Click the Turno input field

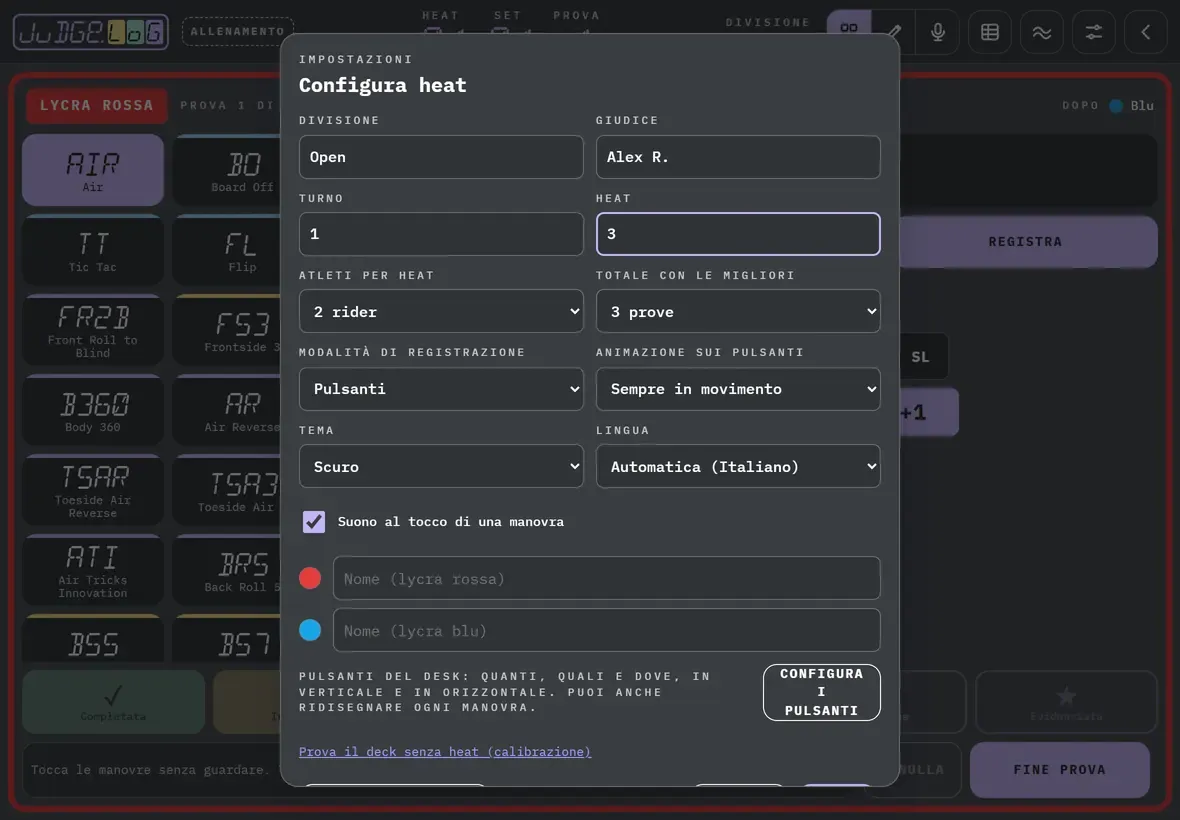[441, 234]
